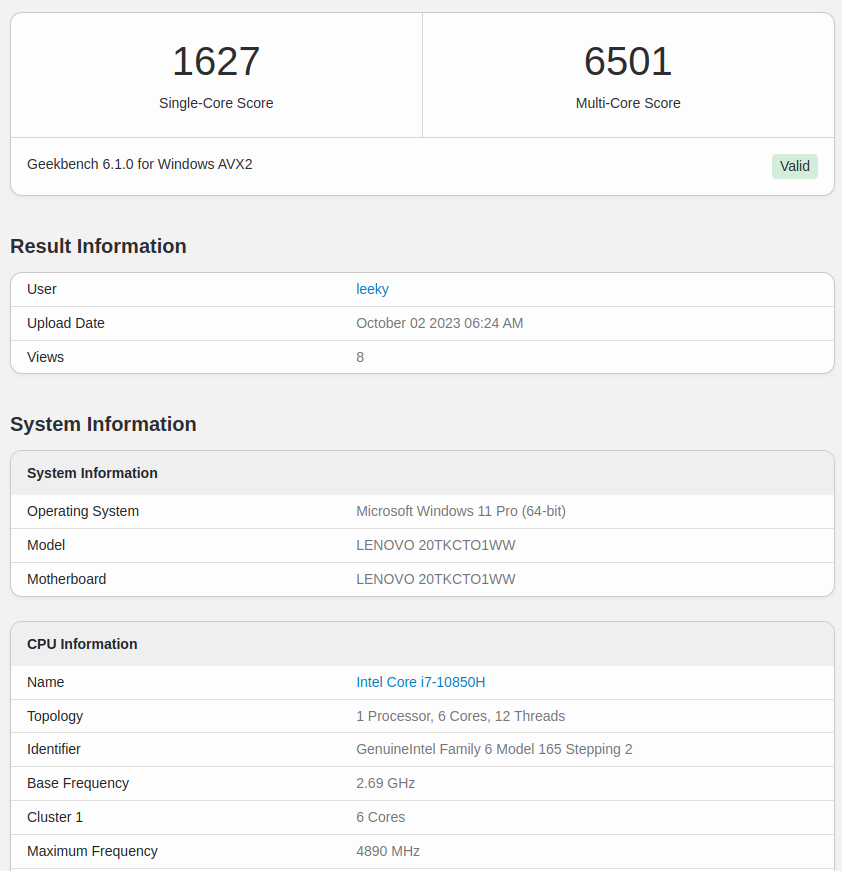
Task: Click the Result Information heading
Action: tap(98, 246)
